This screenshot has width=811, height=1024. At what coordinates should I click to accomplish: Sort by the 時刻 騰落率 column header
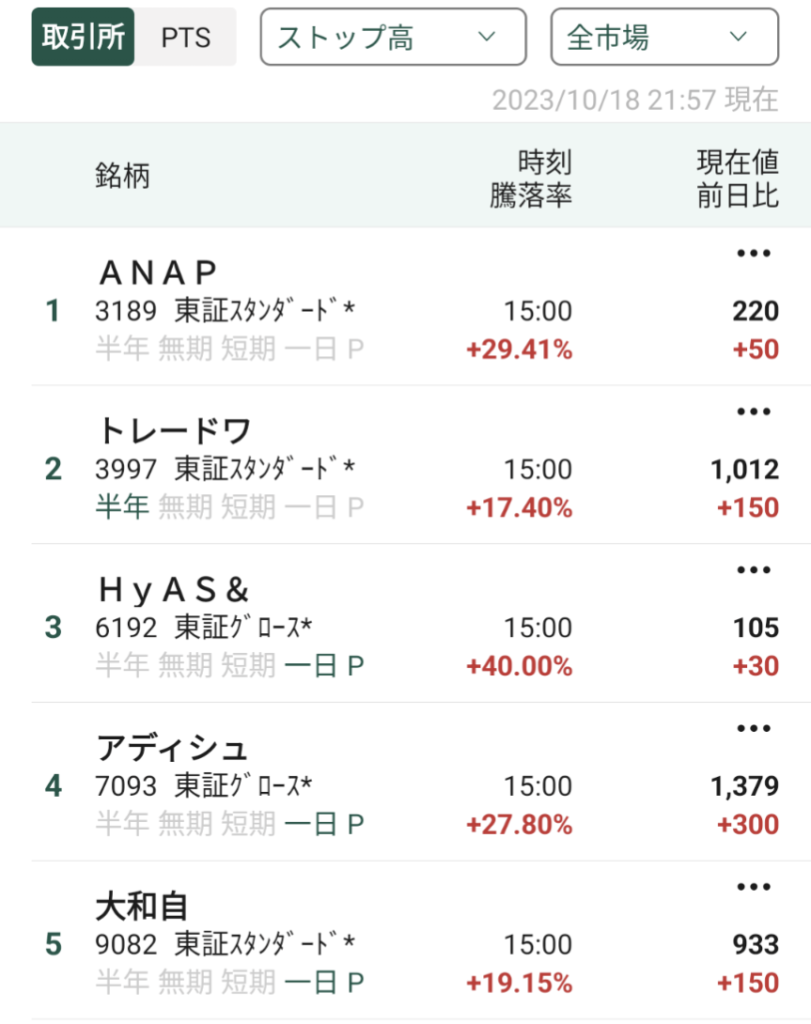click(531, 177)
